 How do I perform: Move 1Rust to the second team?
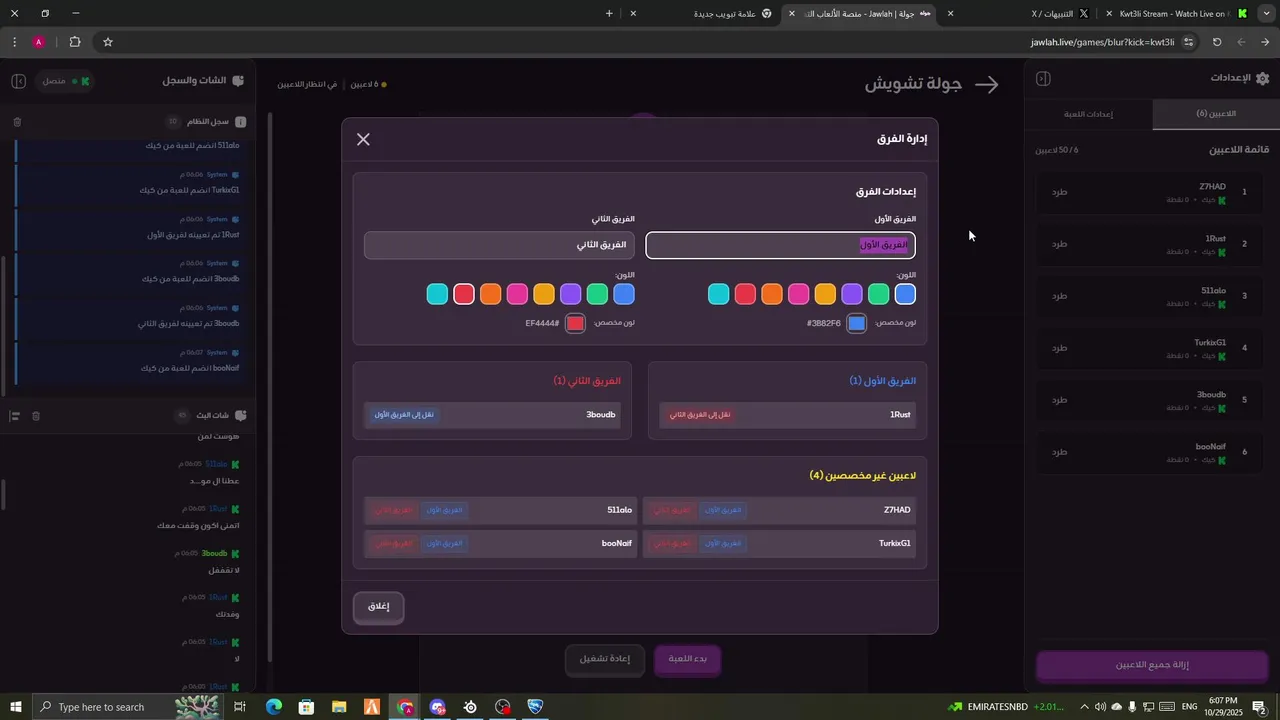pos(700,415)
